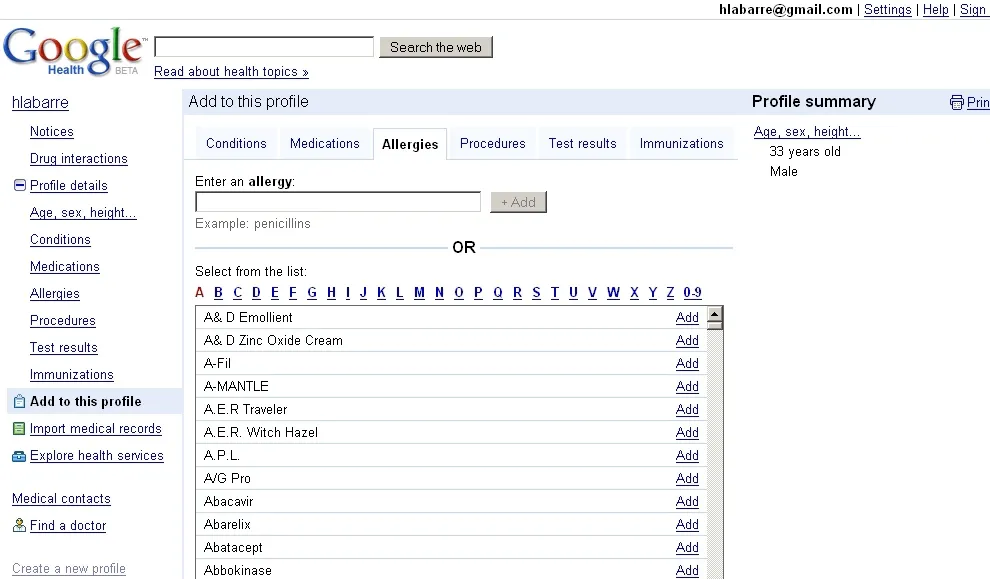Add A-Fil to allergies
Screen dimensions: 990x579
(687, 364)
